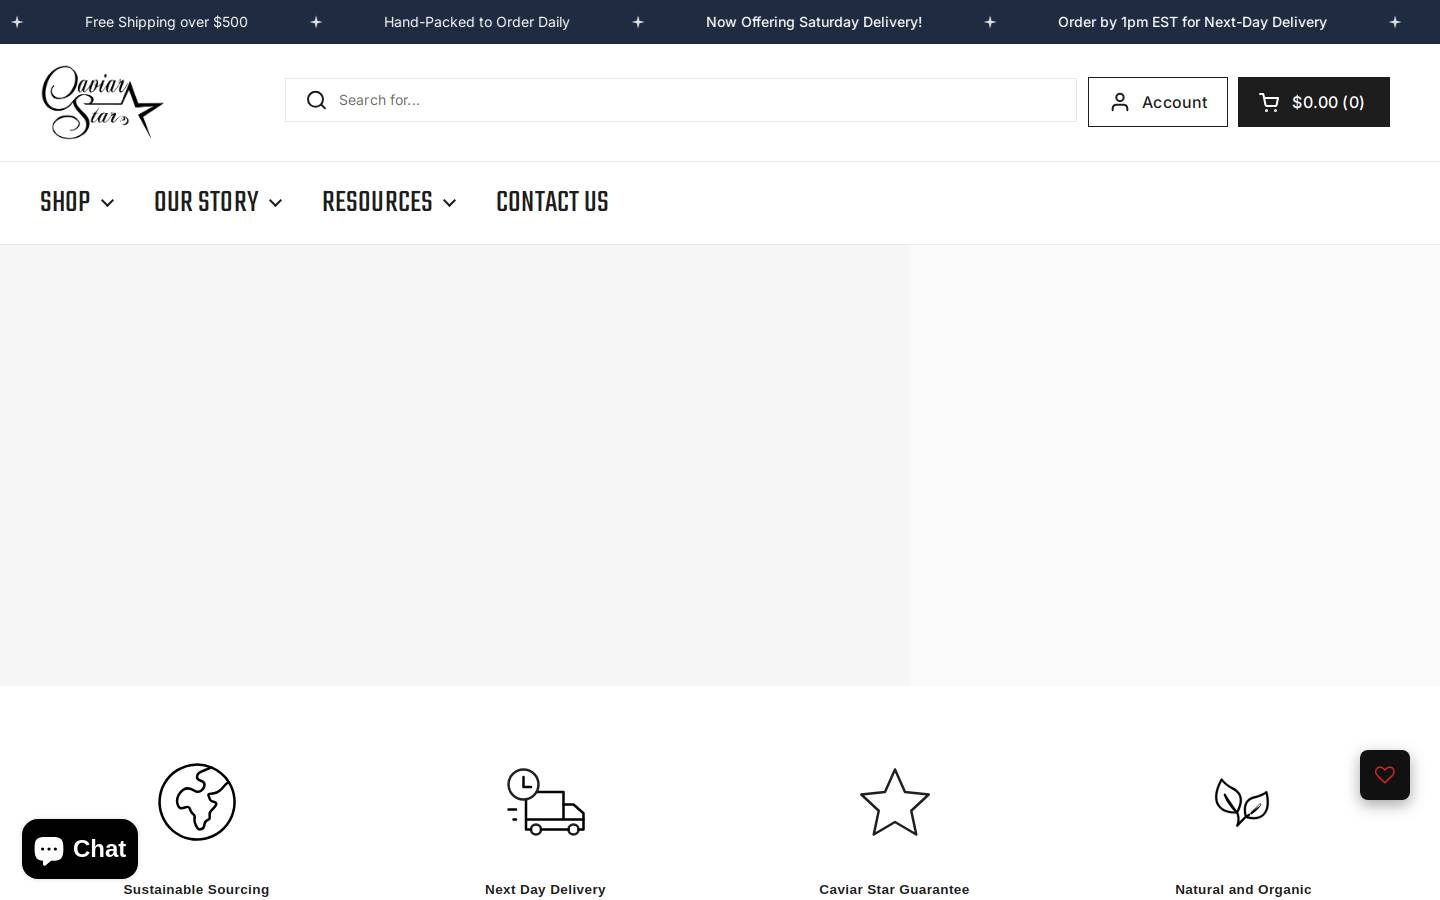The width and height of the screenshot is (1440, 900).
Task: Click the Next Day Delivery truck icon
Action: (x=546, y=802)
